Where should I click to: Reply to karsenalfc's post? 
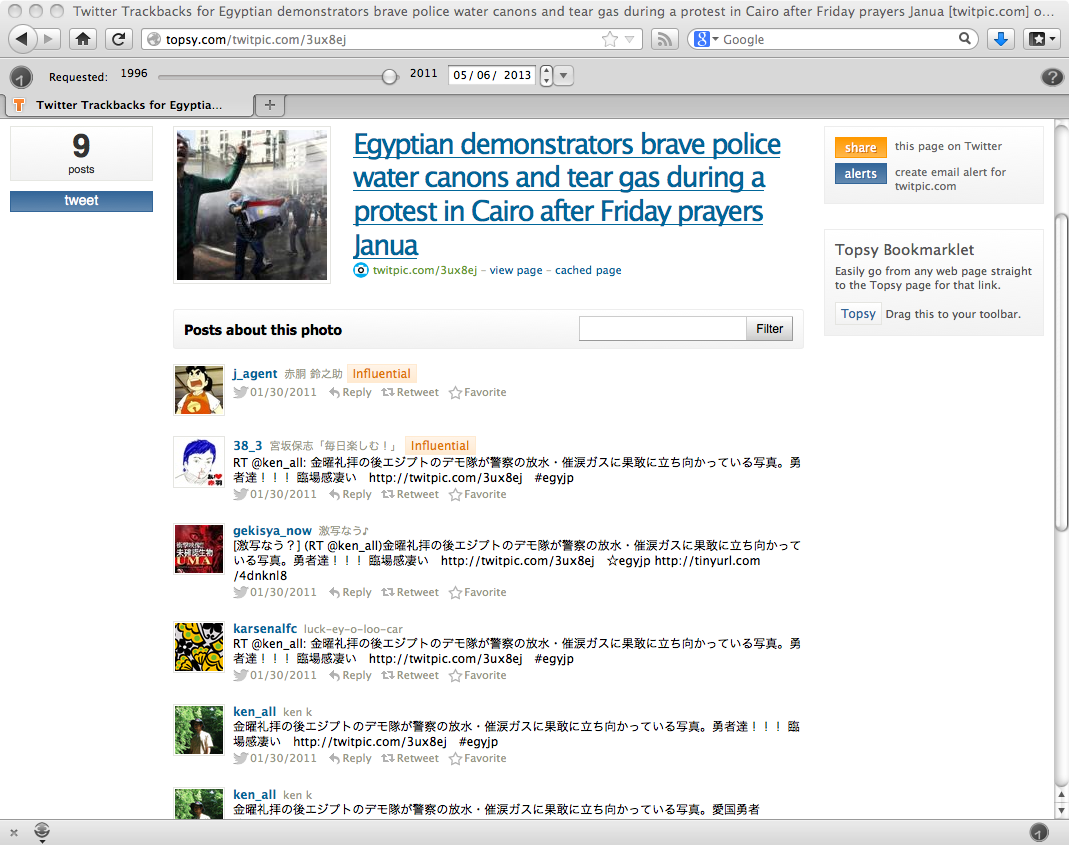pyautogui.click(x=350, y=675)
